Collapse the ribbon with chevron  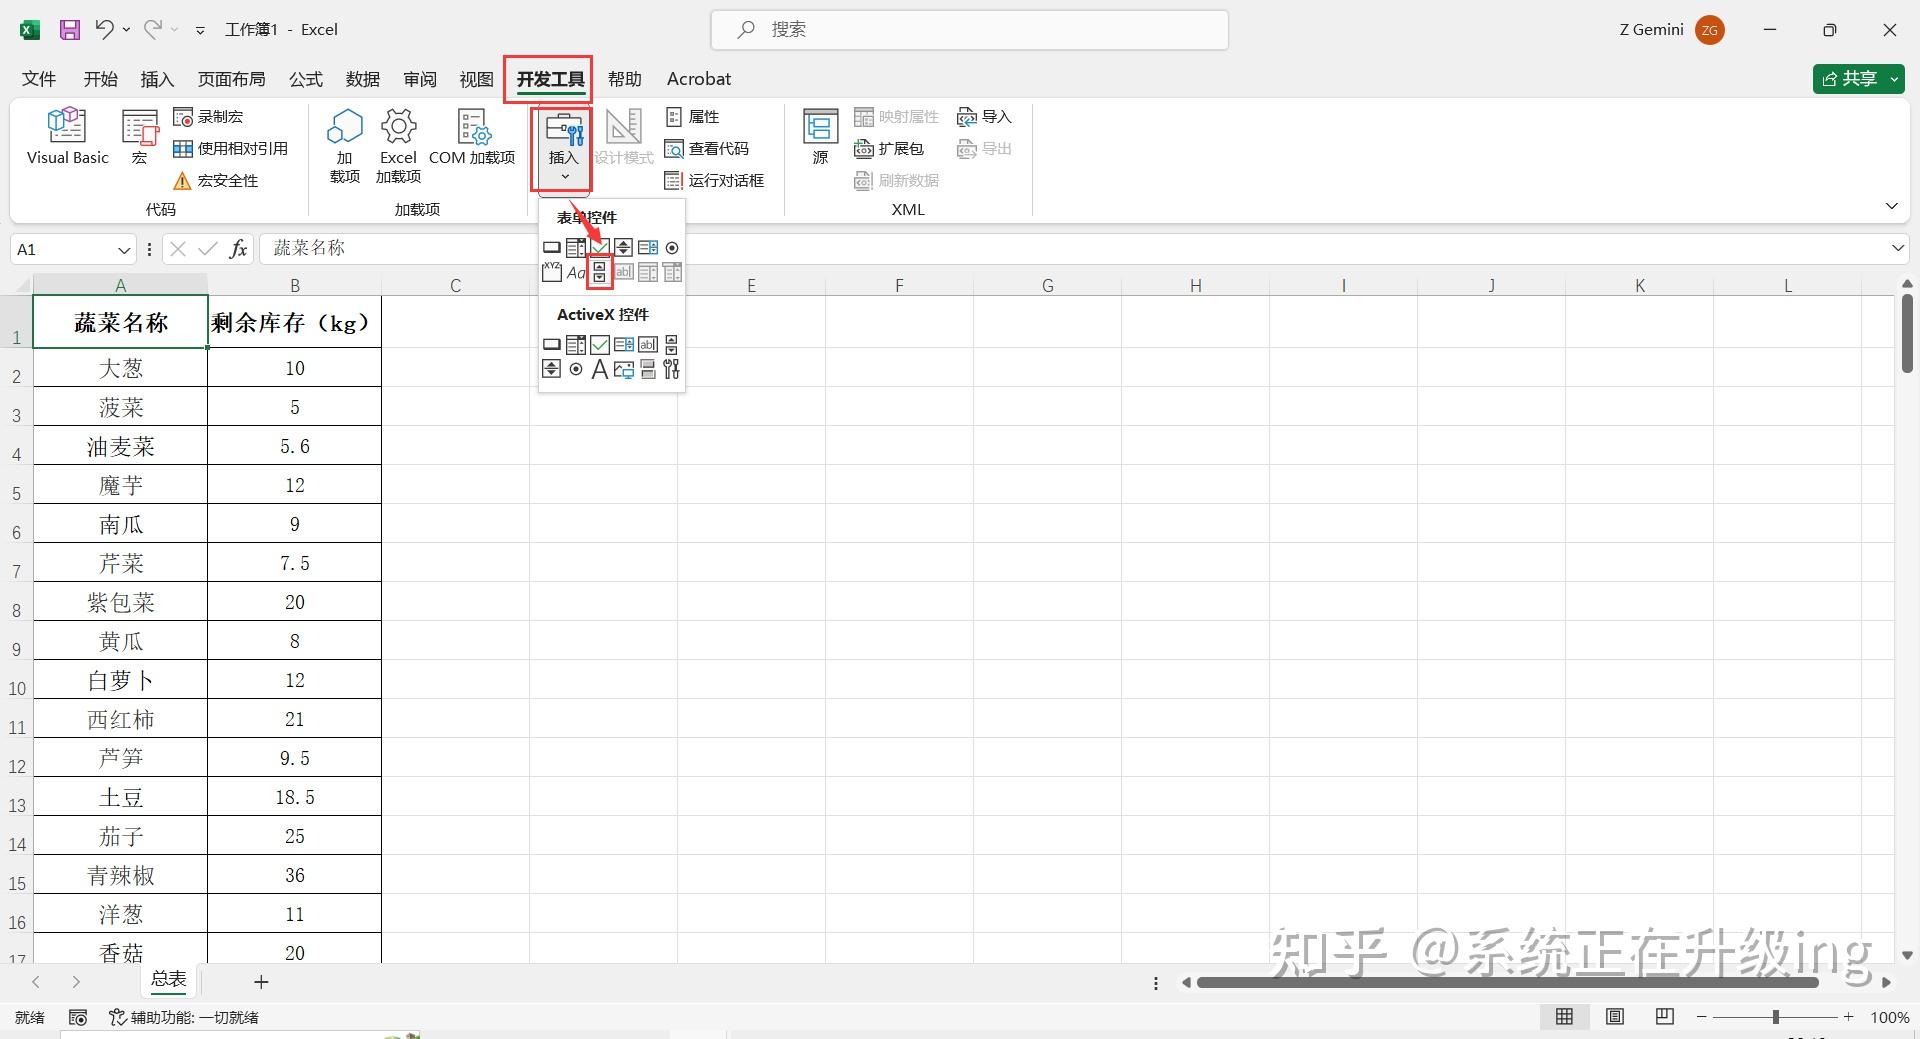coord(1891,206)
